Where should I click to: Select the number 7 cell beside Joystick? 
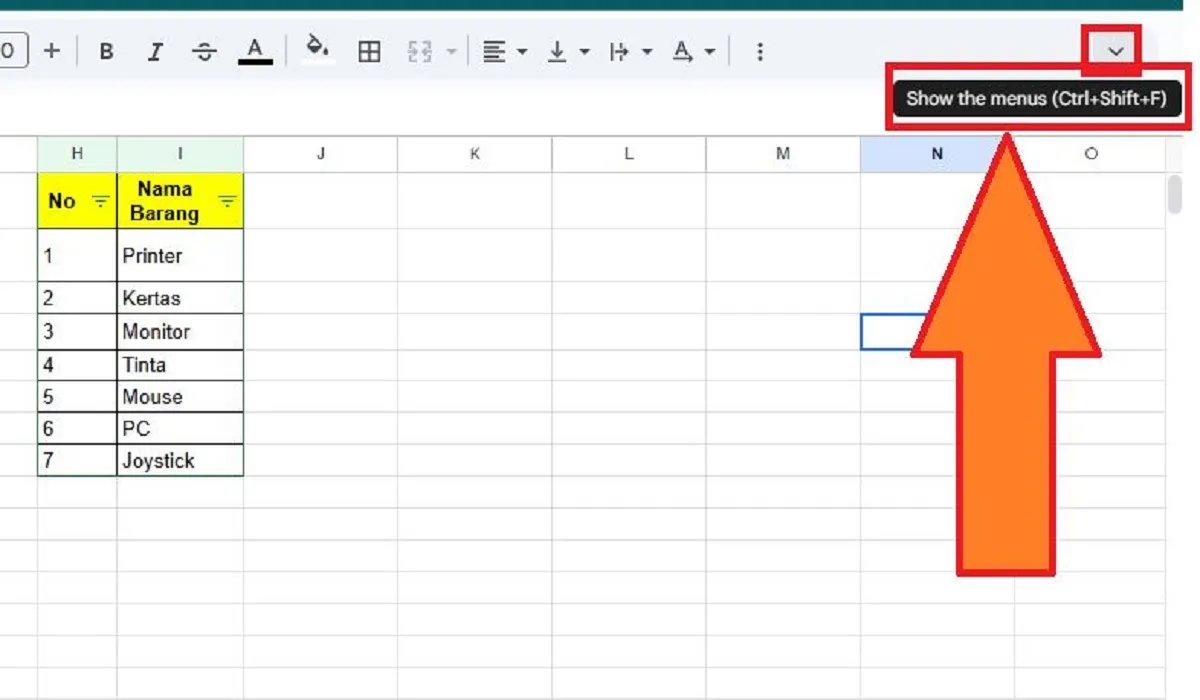(x=77, y=461)
